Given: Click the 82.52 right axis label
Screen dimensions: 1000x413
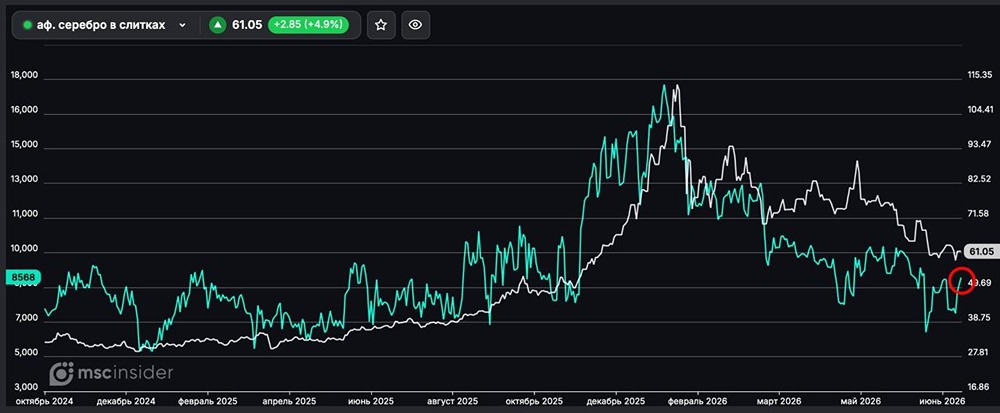Looking at the screenshot, I should coord(981,178).
